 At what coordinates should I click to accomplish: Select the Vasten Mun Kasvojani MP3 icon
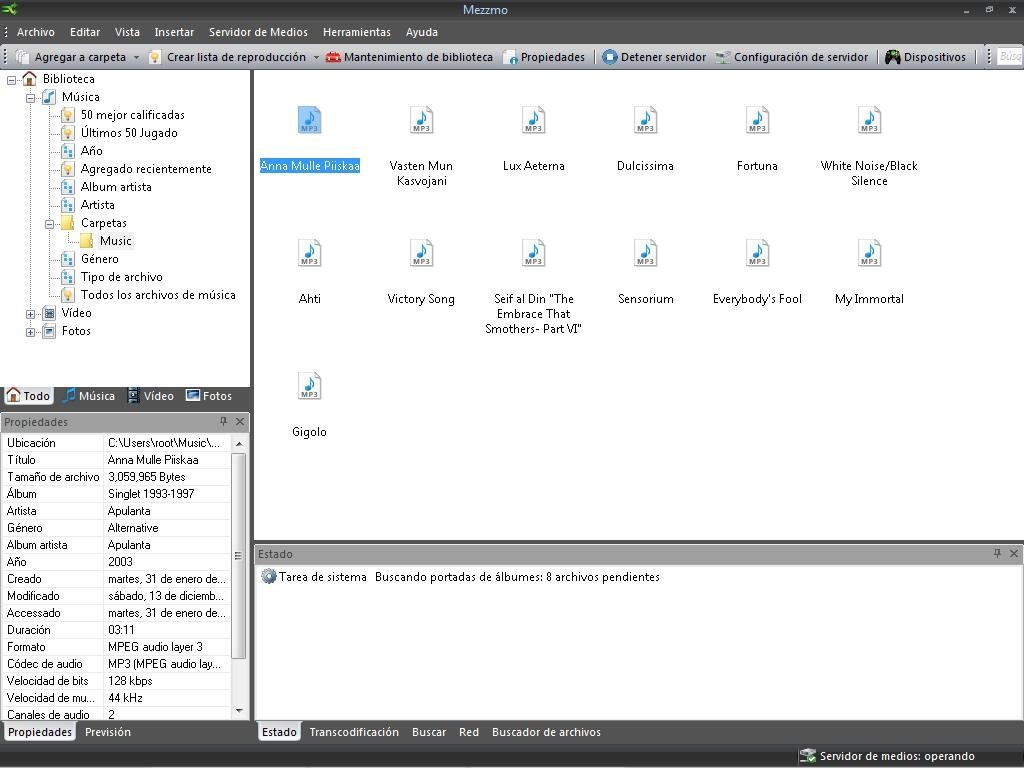[421, 120]
